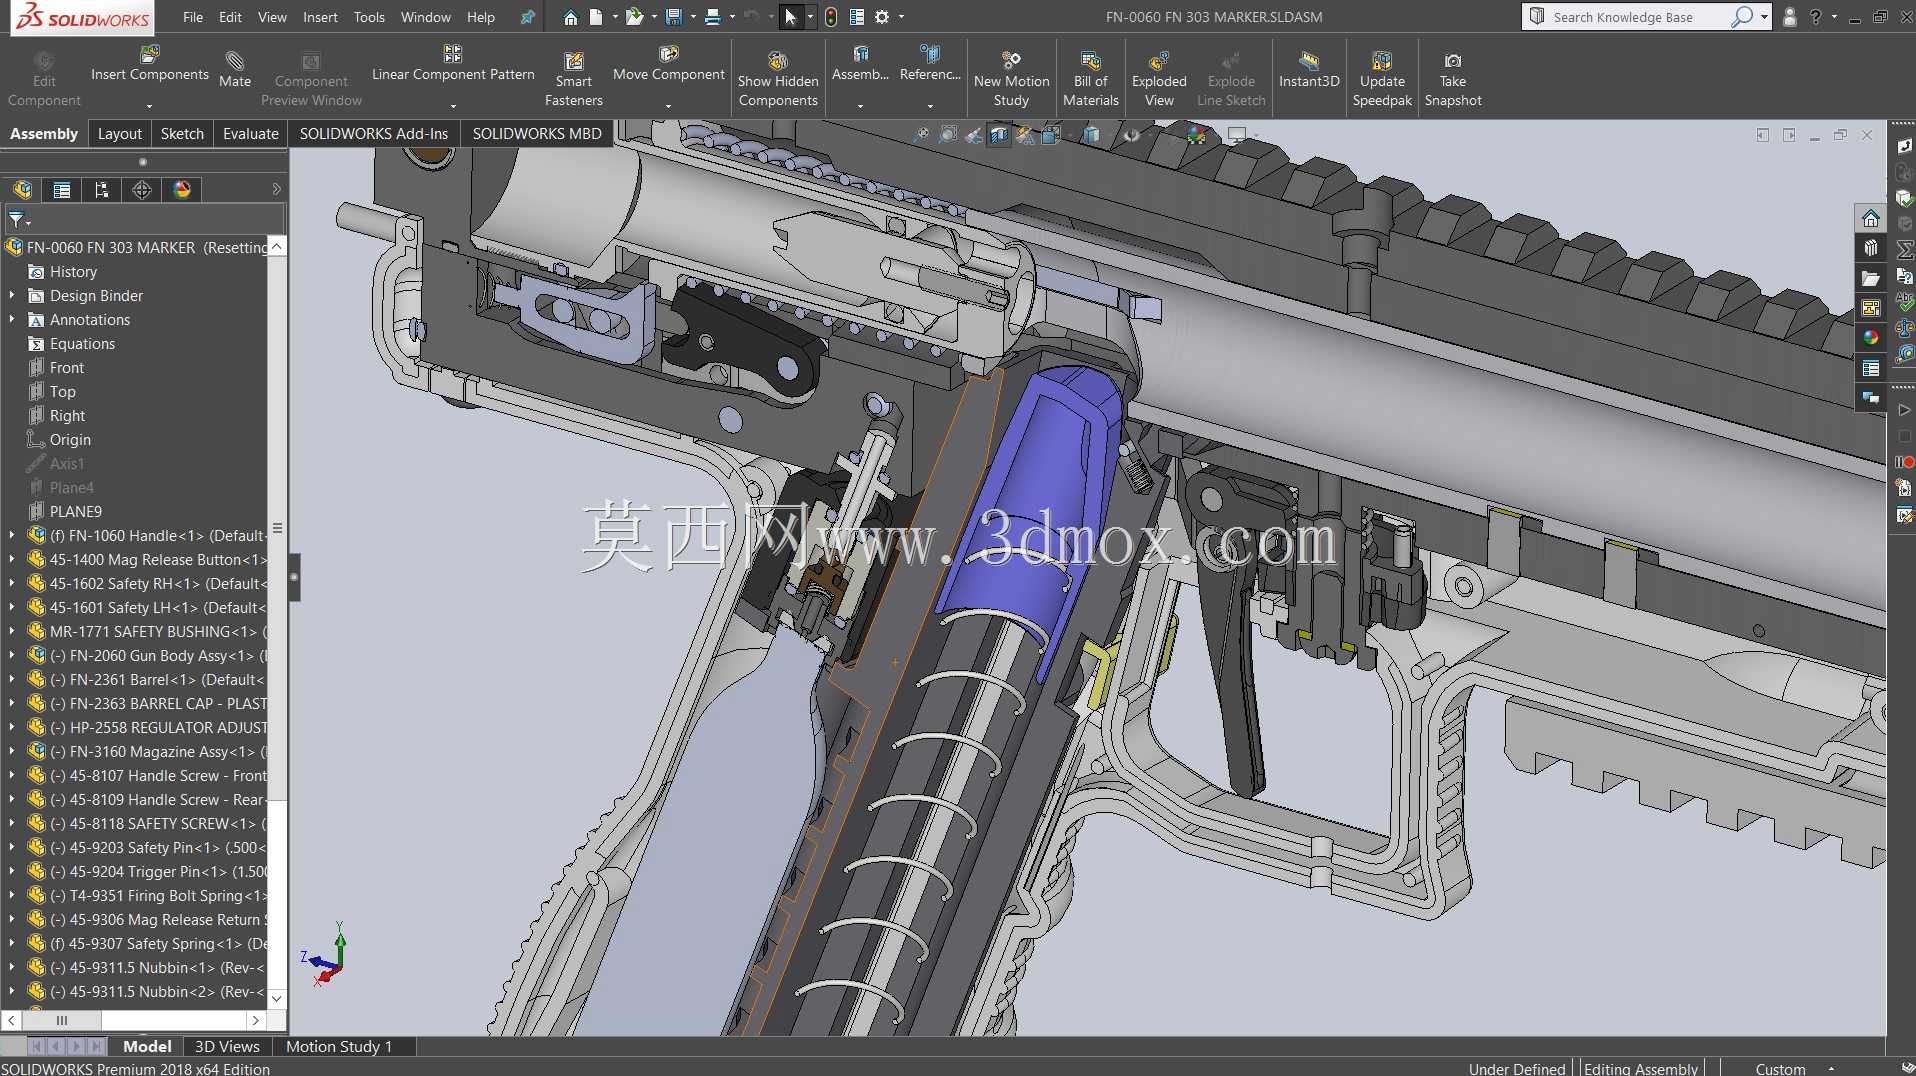Image resolution: width=1916 pixels, height=1076 pixels.
Task: Click the FeatureManager filter funnel icon
Action: (18, 219)
